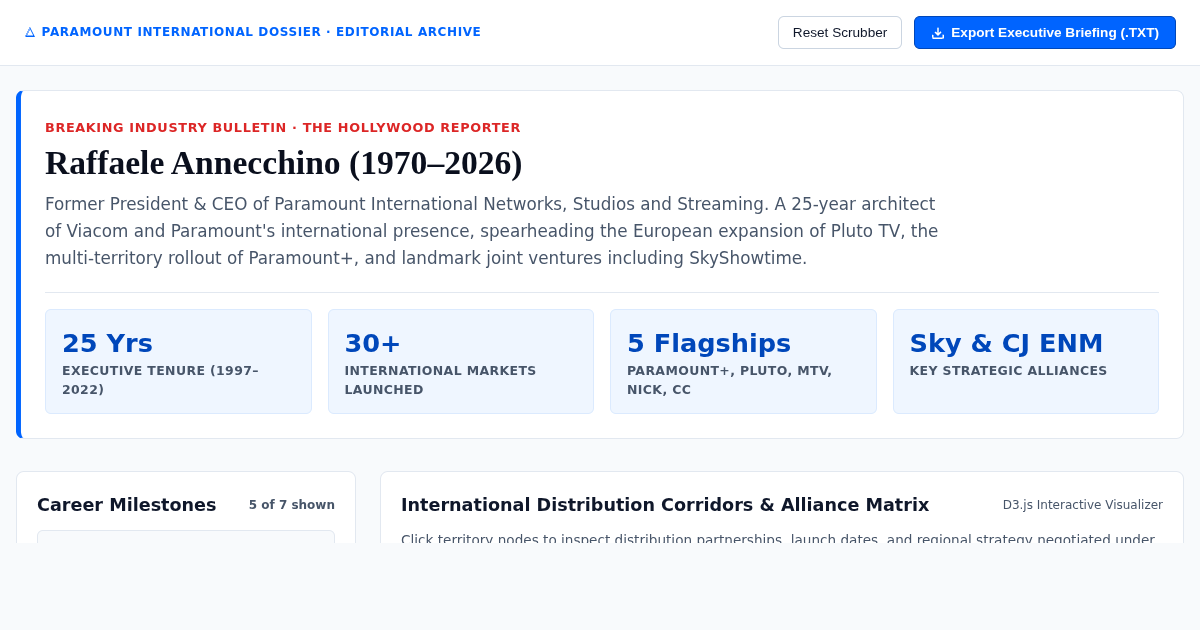This screenshot has width=1200, height=630.
Task: Click the Paramount International Dossier header title
Action: (x=261, y=32)
